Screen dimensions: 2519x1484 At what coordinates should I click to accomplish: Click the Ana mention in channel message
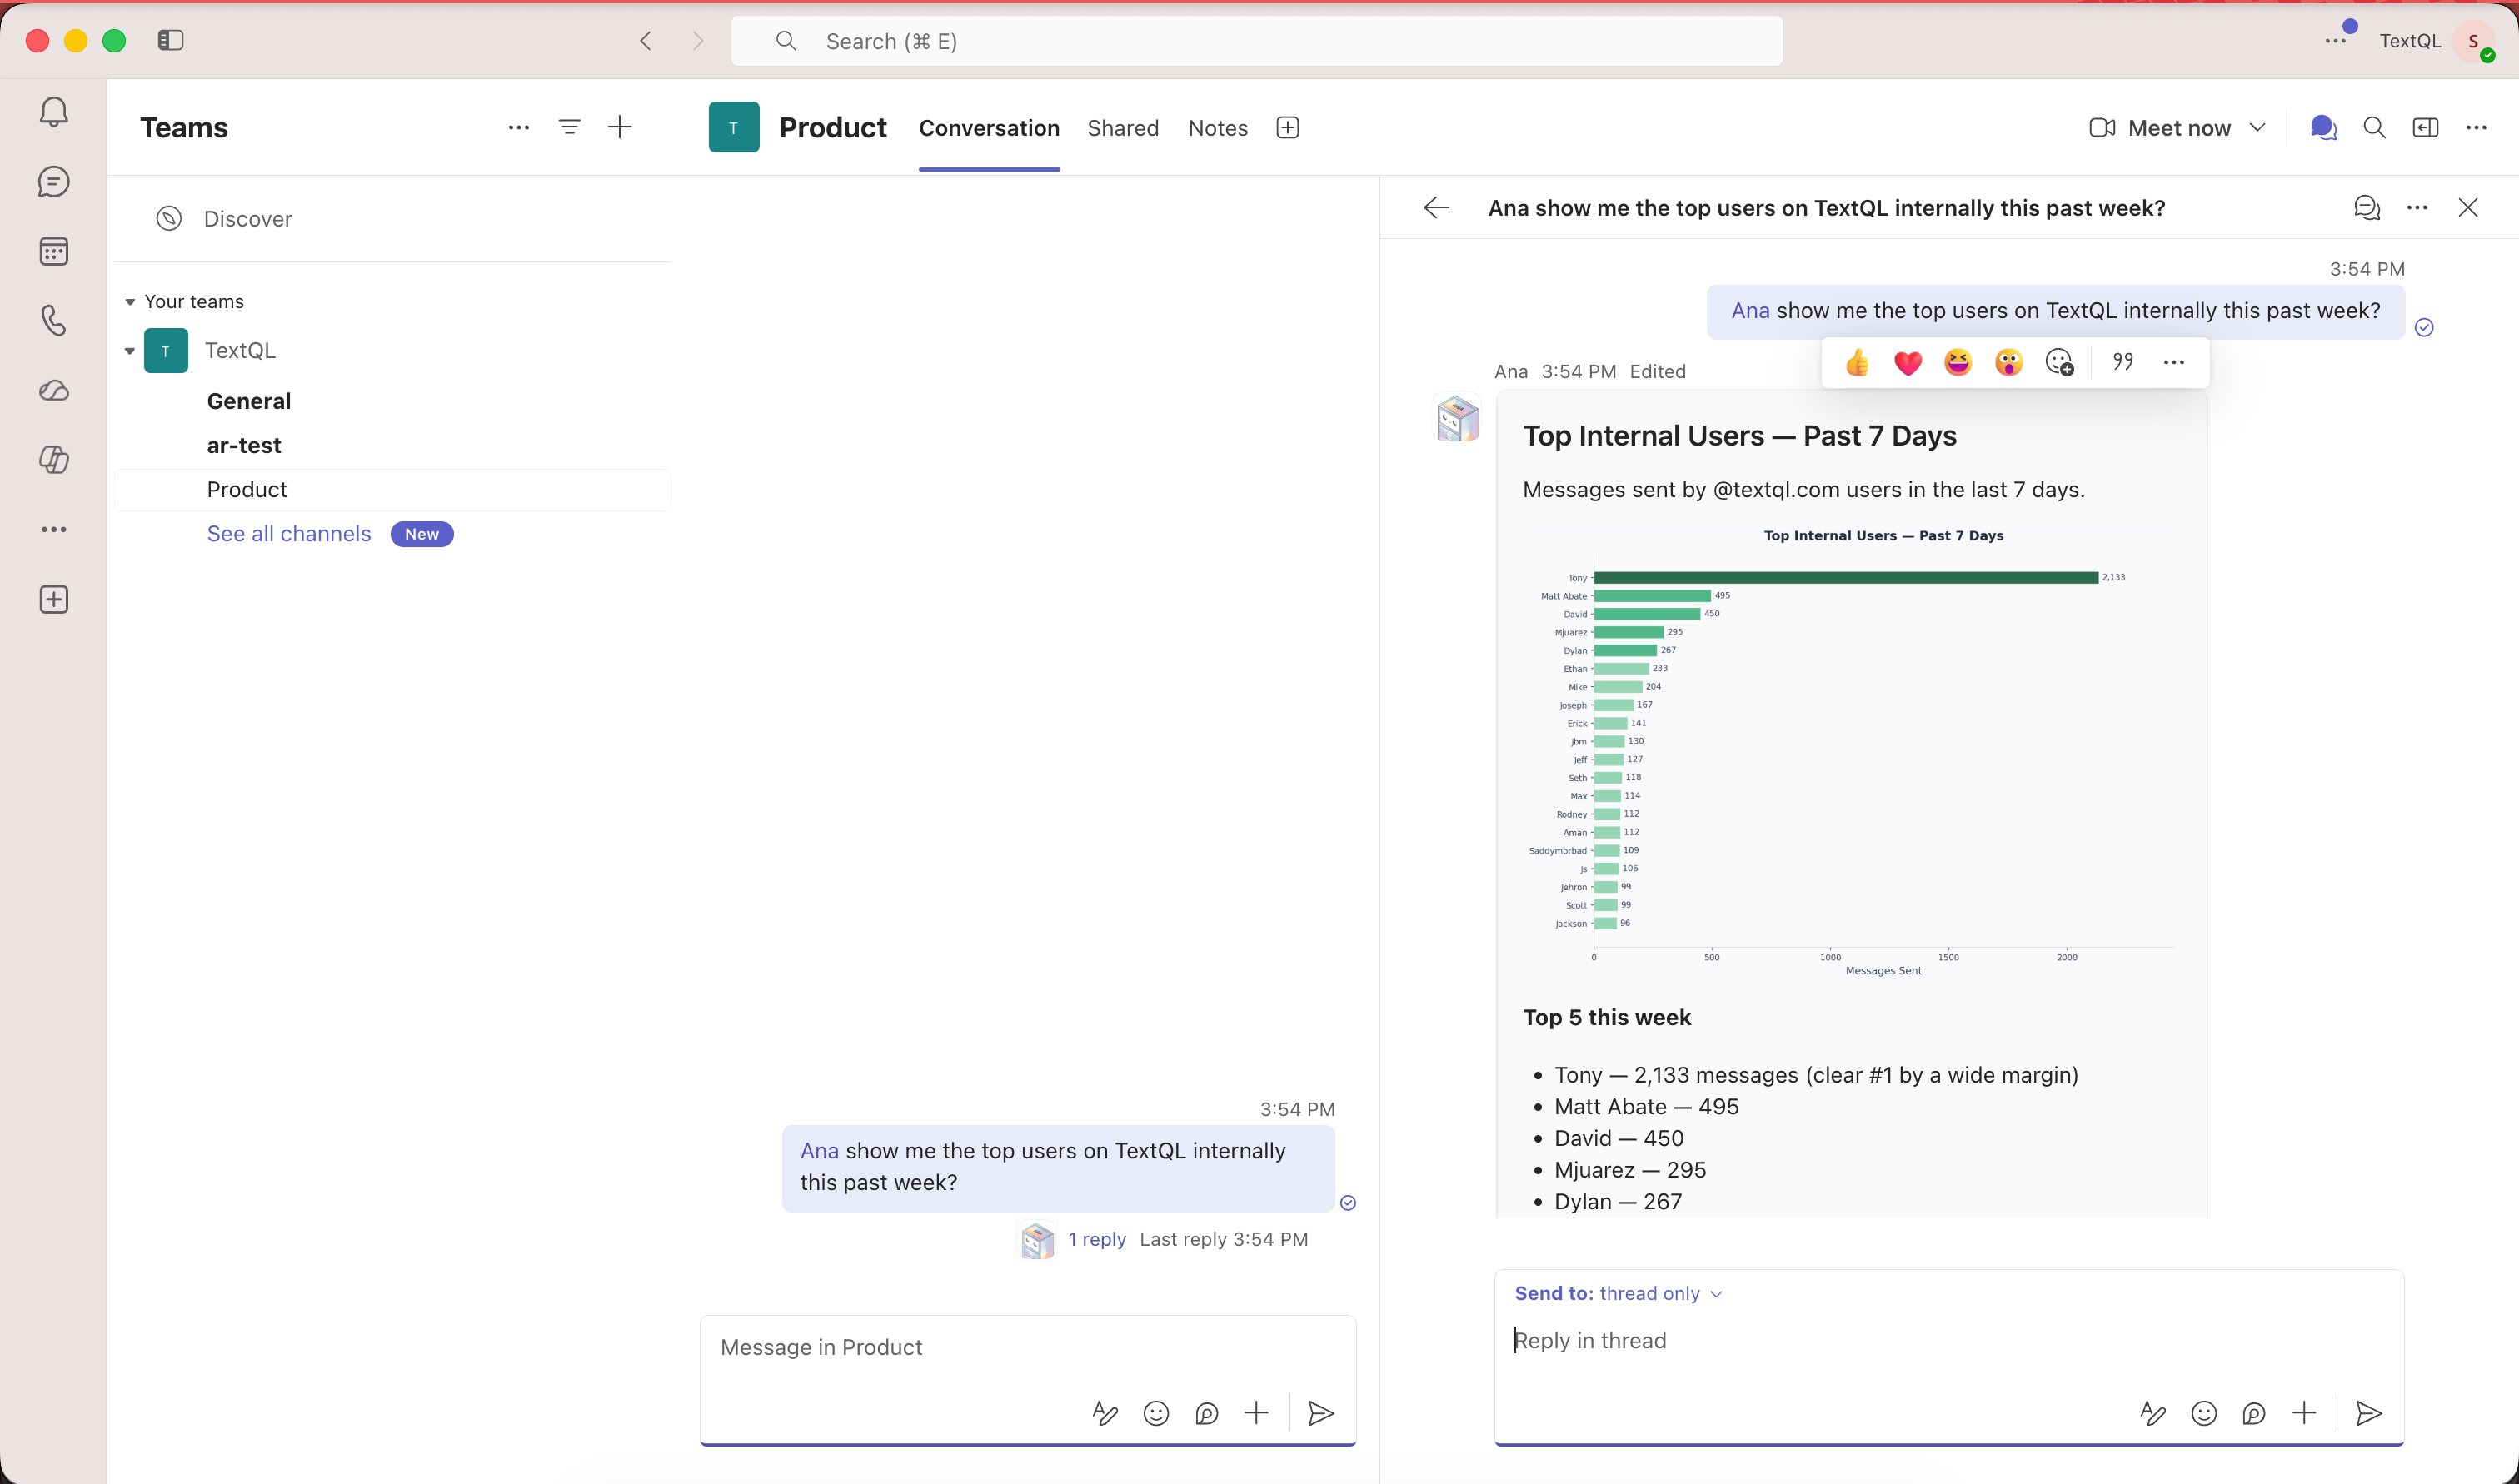pos(819,1151)
